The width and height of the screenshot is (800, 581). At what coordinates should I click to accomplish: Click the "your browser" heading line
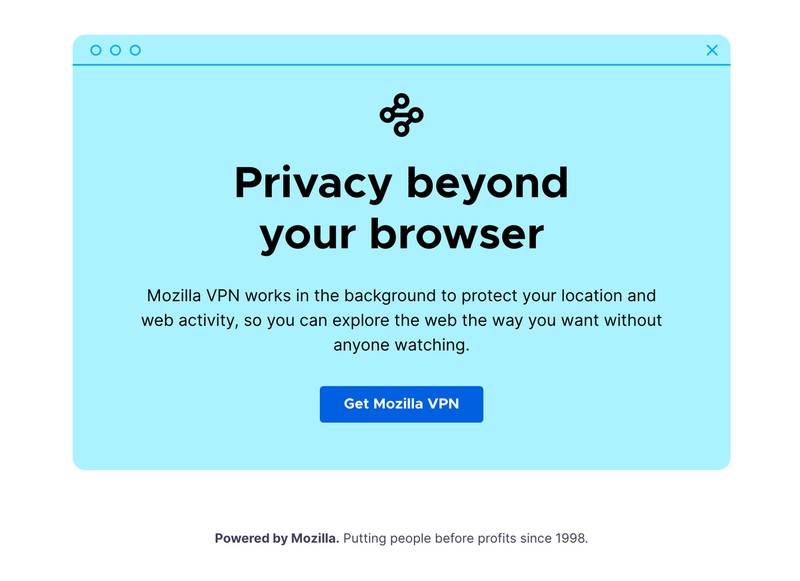coord(402,235)
